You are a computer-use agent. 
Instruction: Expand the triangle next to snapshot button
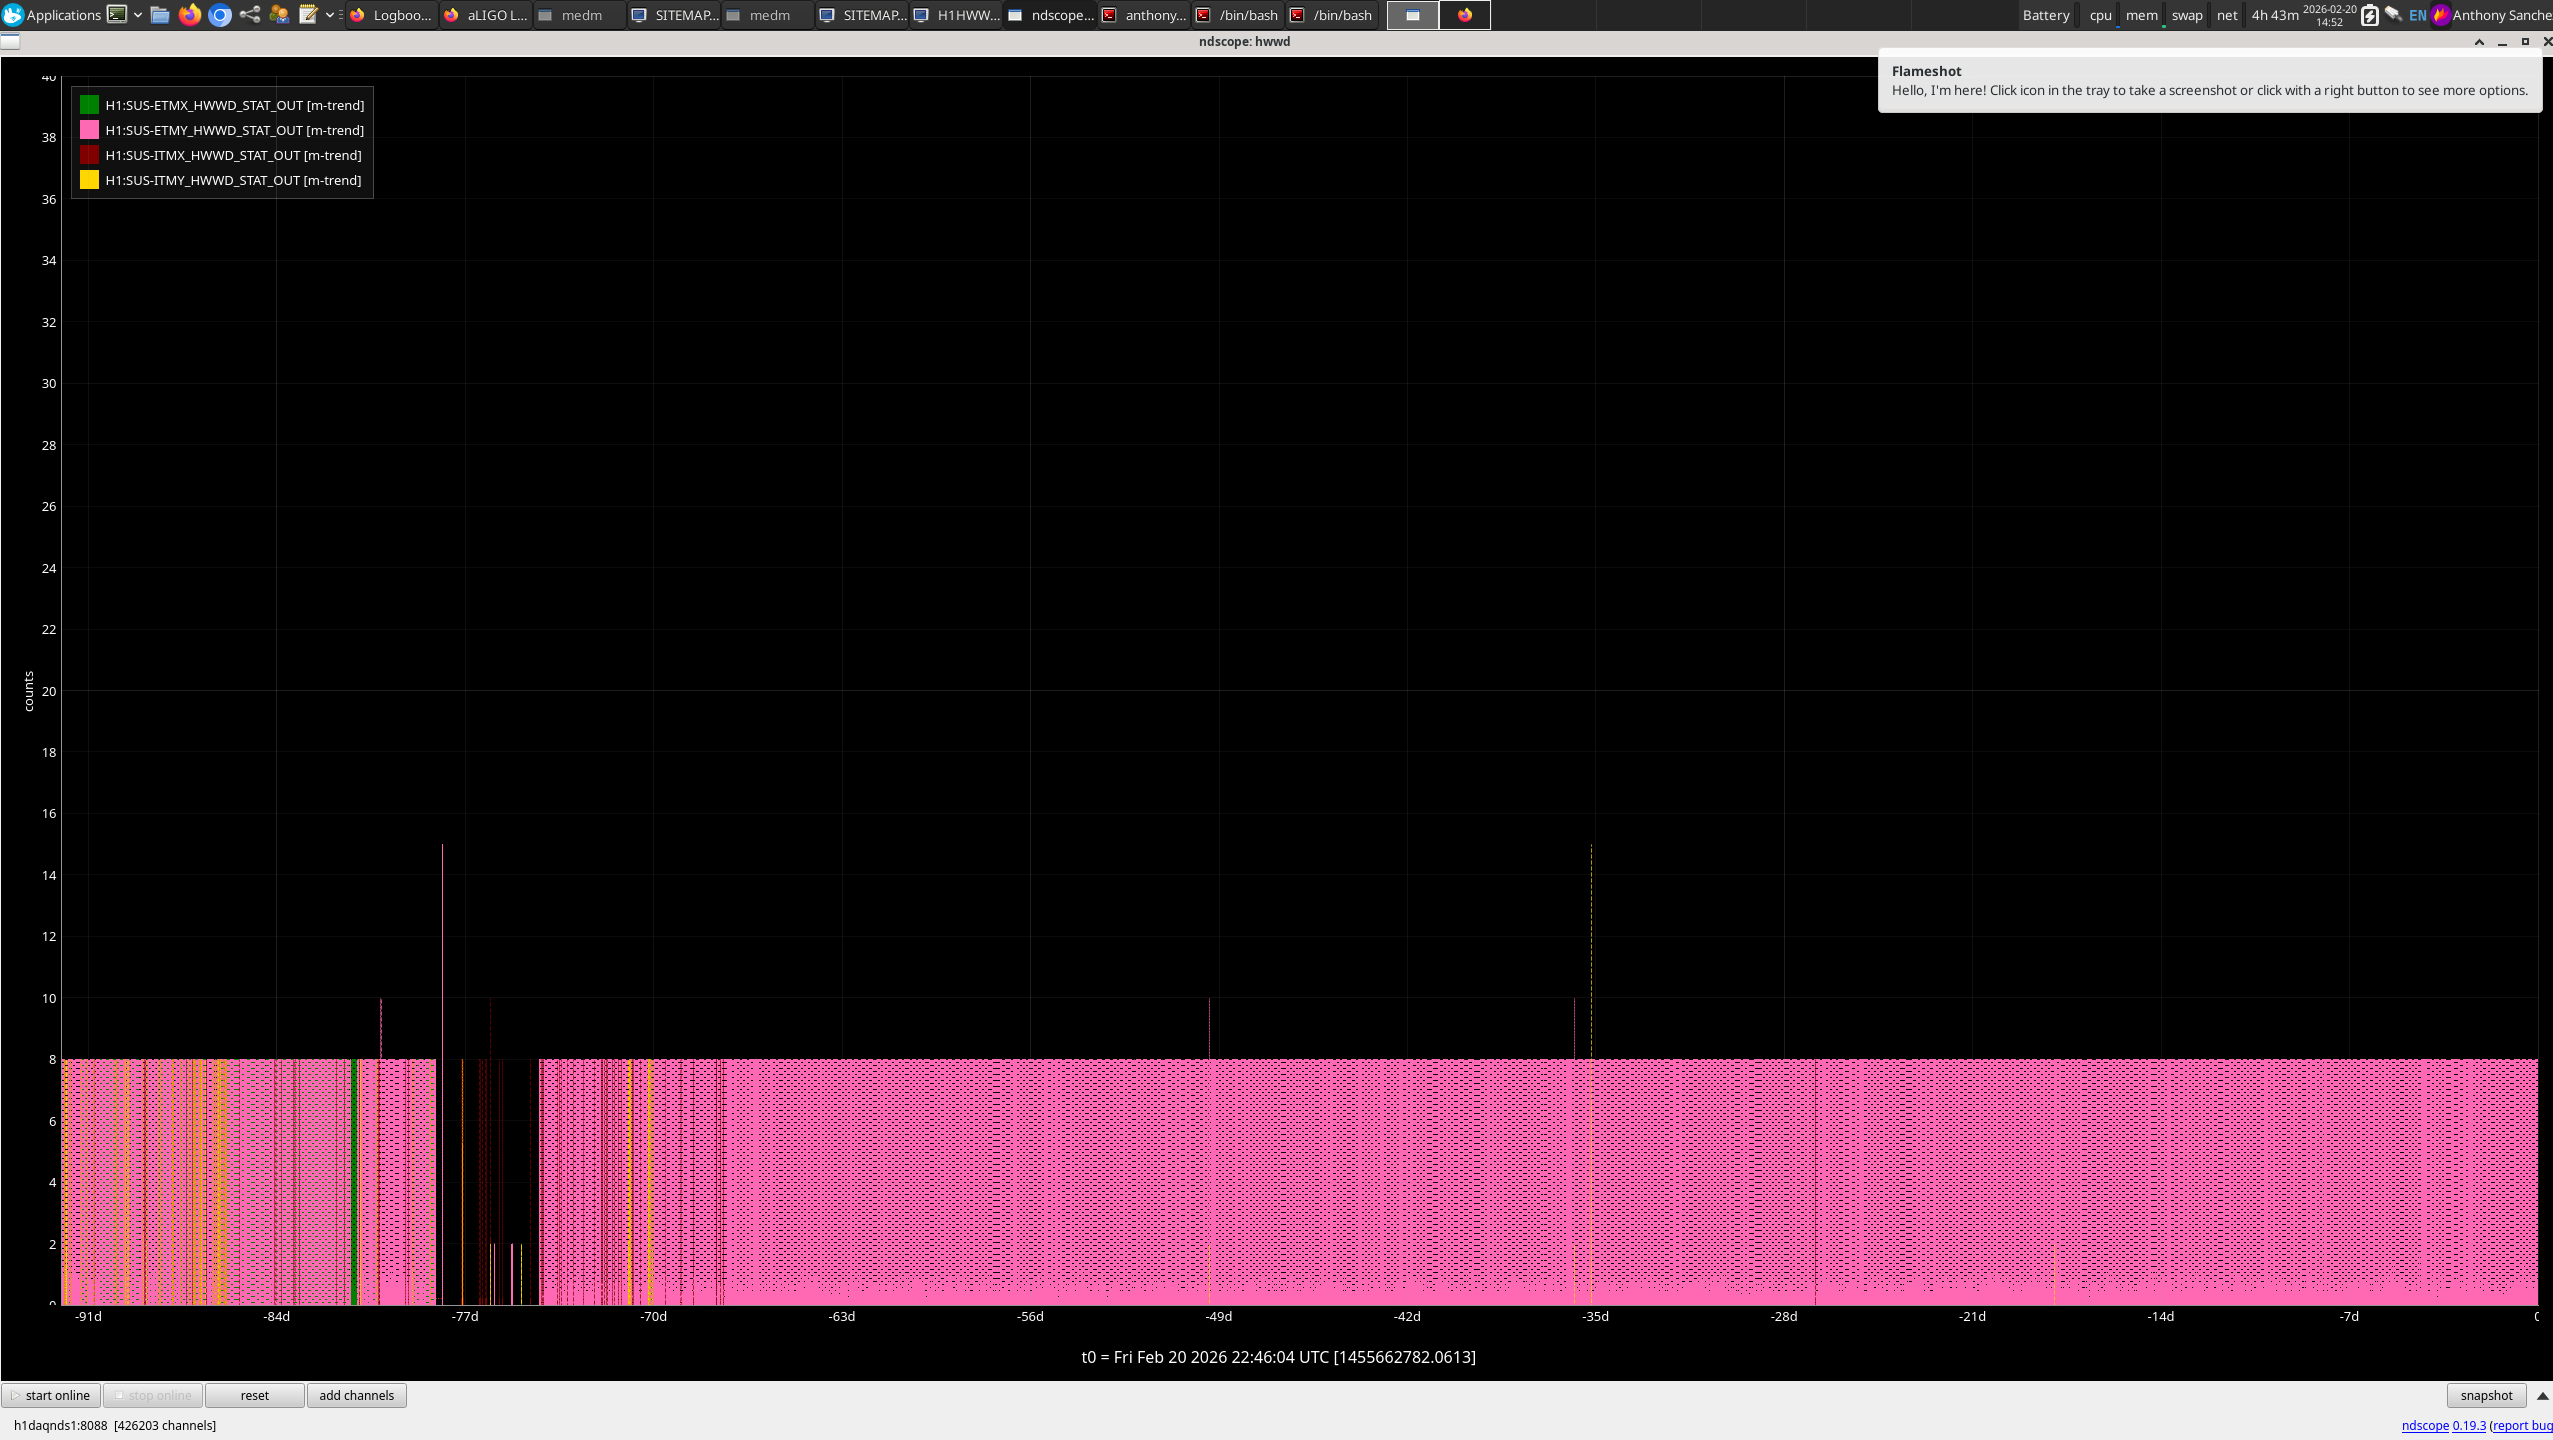2542,1395
